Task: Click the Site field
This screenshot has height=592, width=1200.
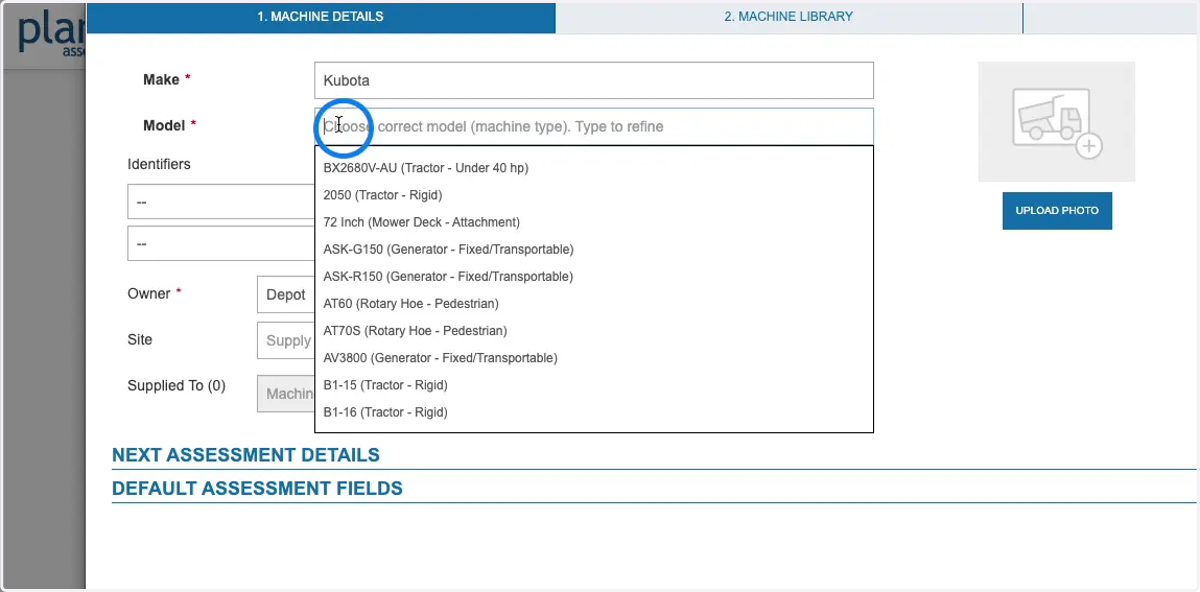Action: 286,340
